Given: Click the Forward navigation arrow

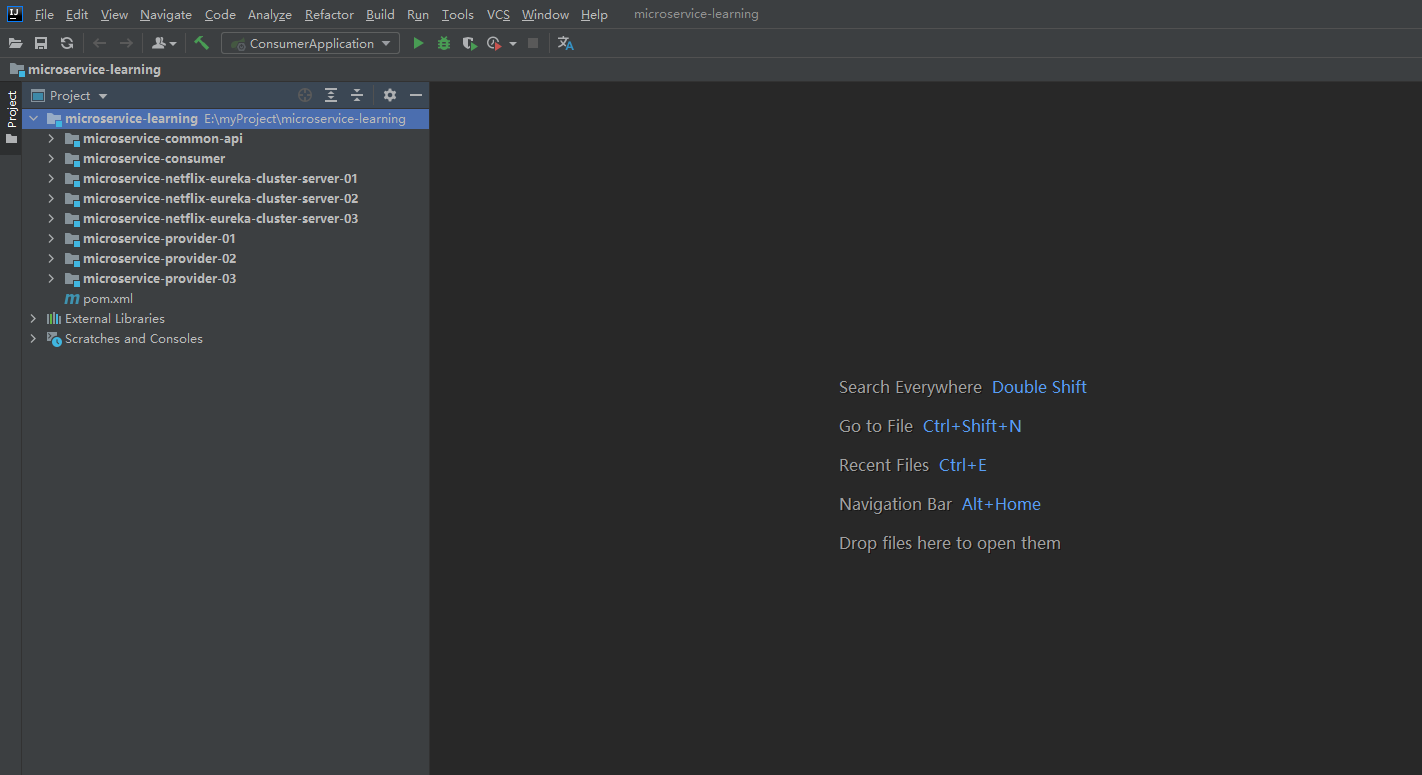Looking at the screenshot, I should point(126,43).
